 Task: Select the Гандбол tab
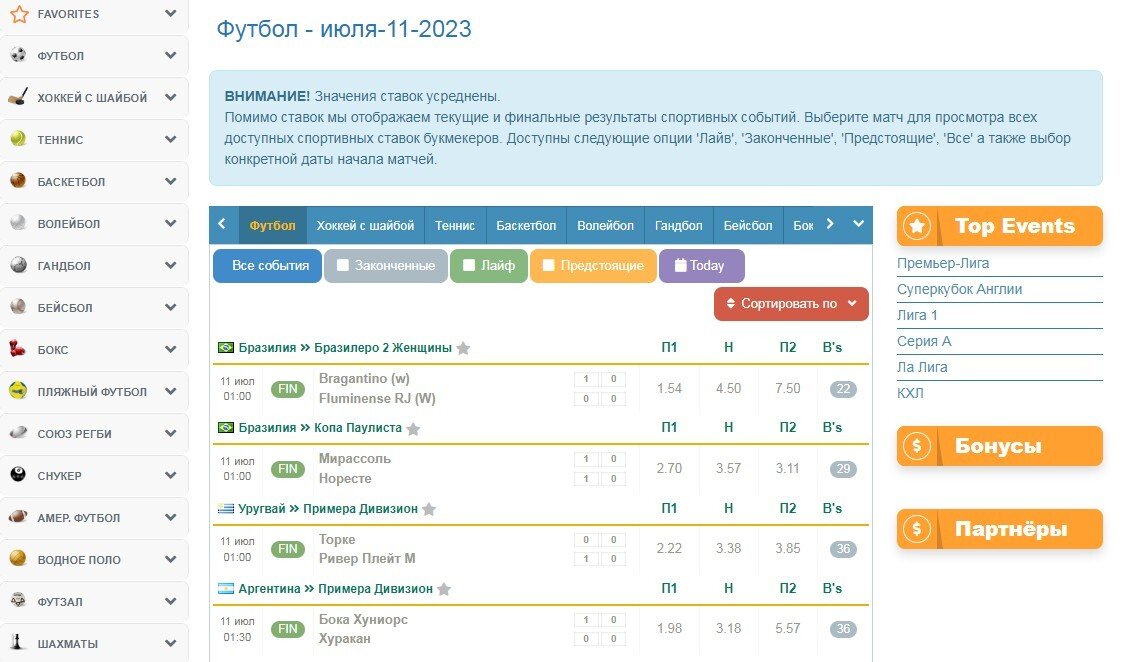point(678,226)
